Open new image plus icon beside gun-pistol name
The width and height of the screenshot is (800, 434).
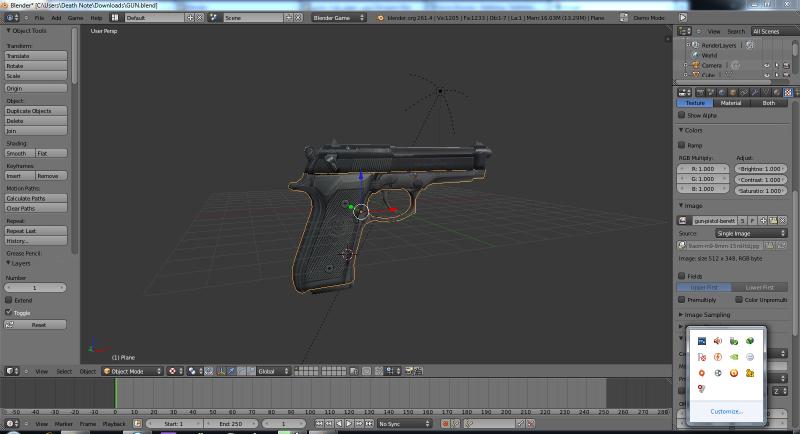pos(763,220)
